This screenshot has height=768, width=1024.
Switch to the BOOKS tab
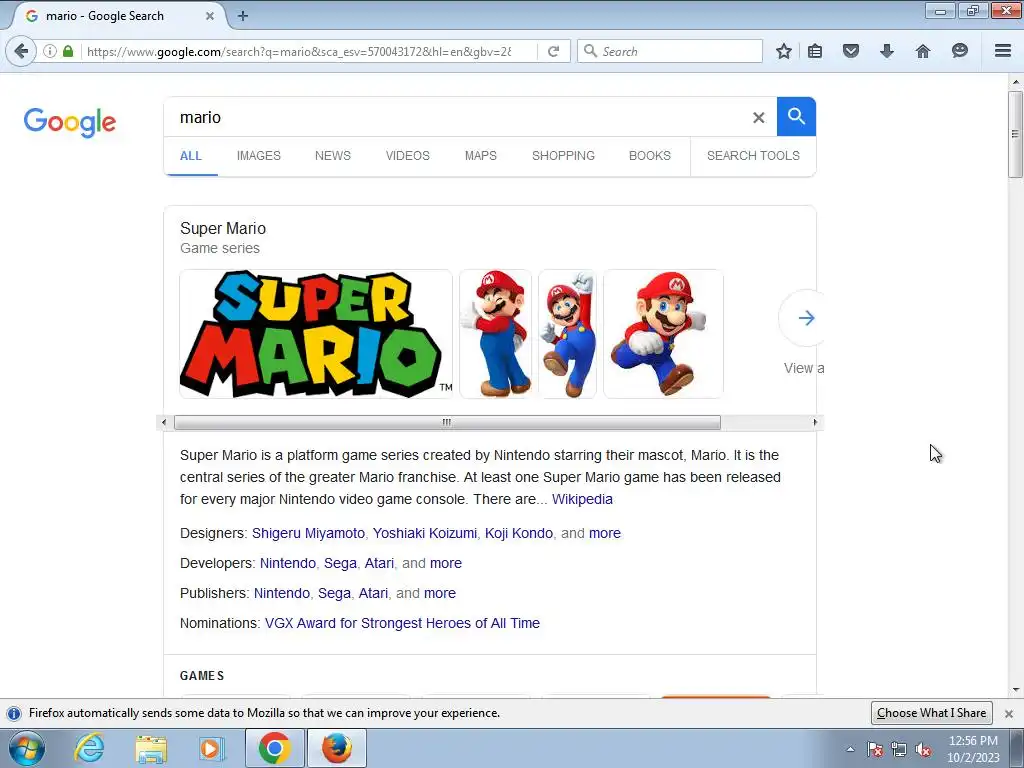pos(650,155)
